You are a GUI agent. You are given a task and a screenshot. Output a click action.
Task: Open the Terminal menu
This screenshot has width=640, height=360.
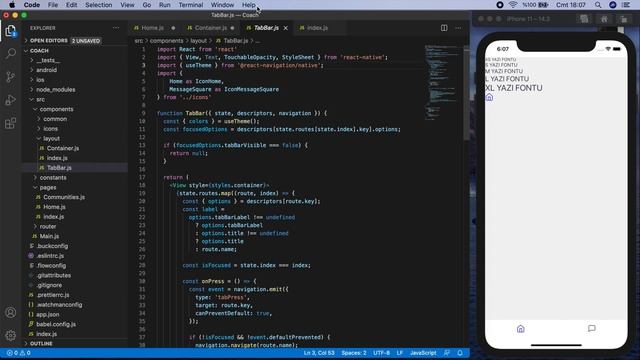coord(191,5)
